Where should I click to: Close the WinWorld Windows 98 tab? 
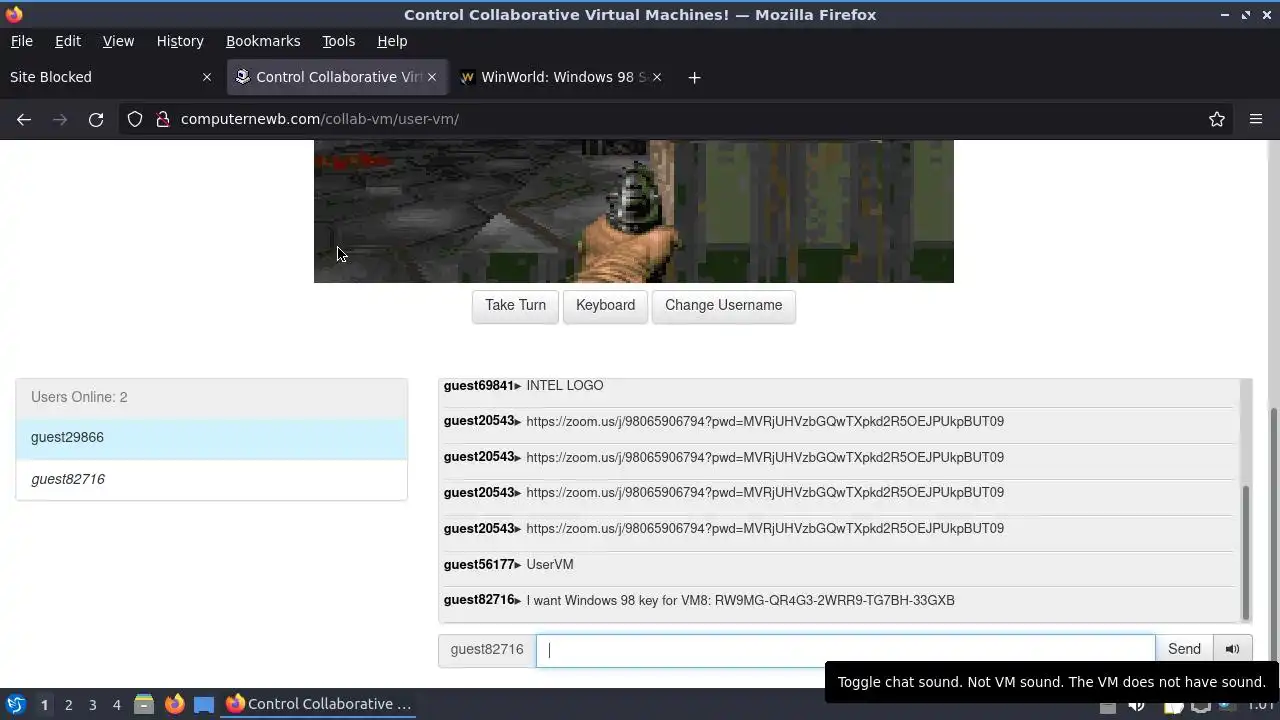pyautogui.click(x=657, y=77)
